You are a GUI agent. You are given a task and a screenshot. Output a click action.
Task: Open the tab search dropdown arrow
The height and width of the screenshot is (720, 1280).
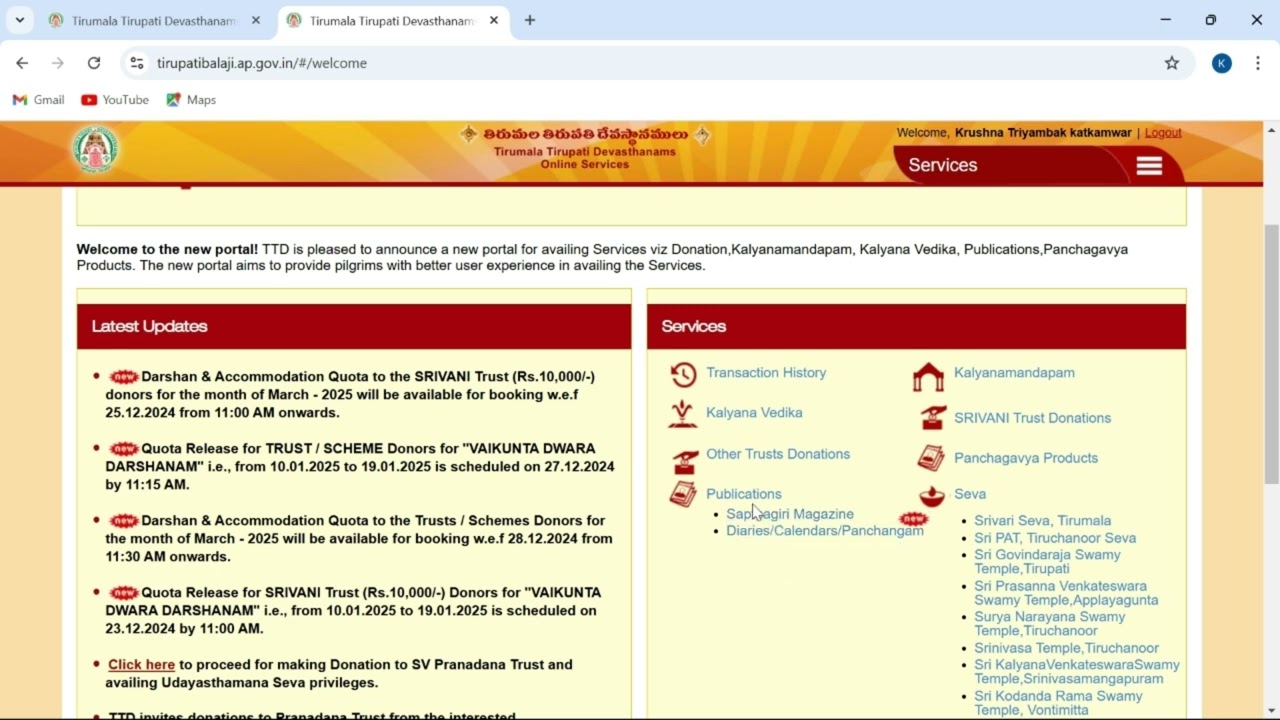[19, 20]
